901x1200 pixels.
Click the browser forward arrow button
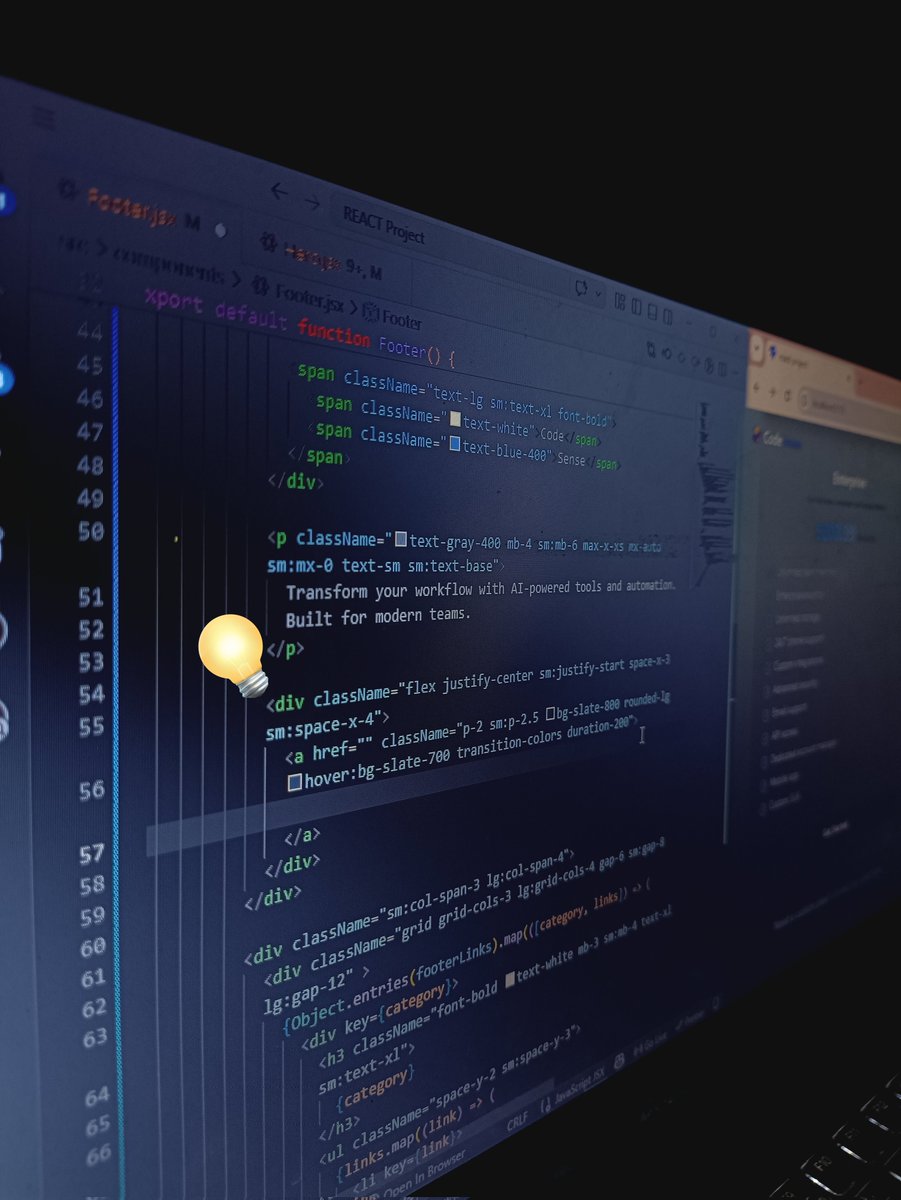(x=772, y=393)
